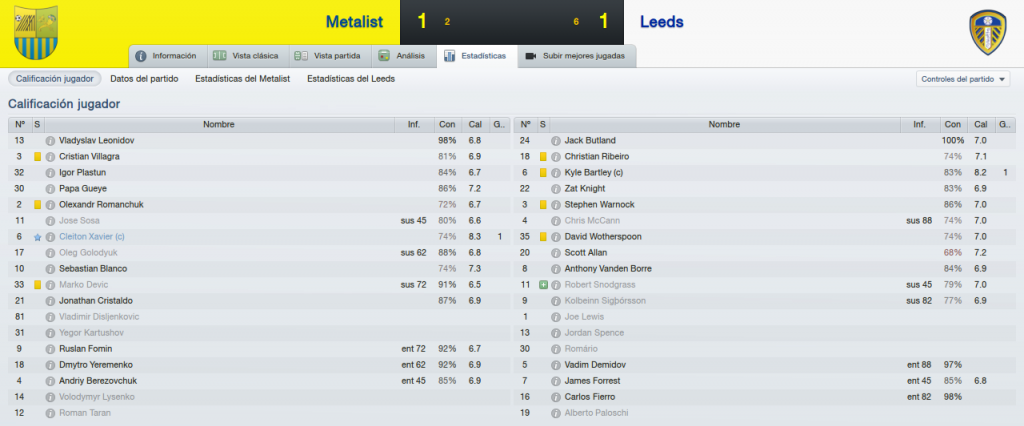Click yellow card icon for Kyle Bartley
The height and width of the screenshot is (426, 1024).
point(543,173)
